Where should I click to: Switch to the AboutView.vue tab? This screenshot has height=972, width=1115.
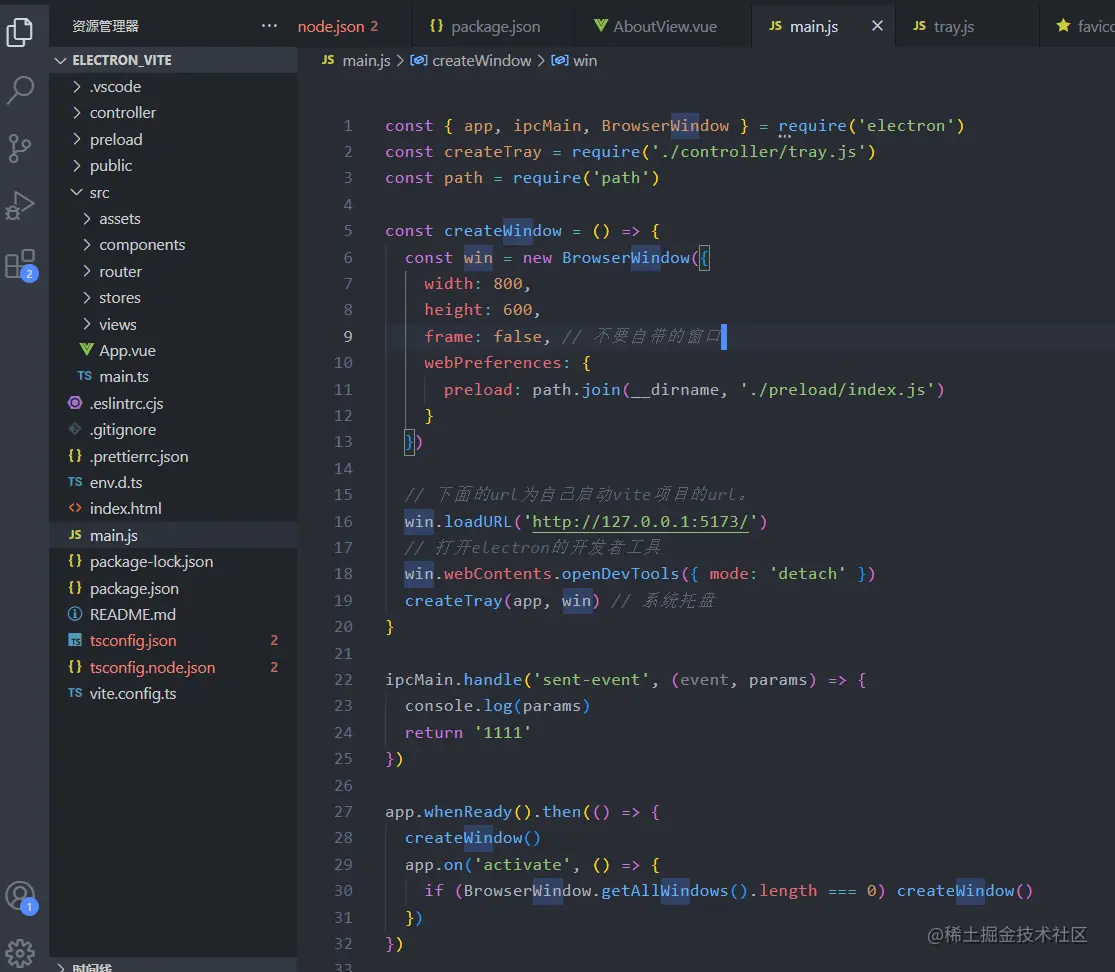[x=656, y=26]
